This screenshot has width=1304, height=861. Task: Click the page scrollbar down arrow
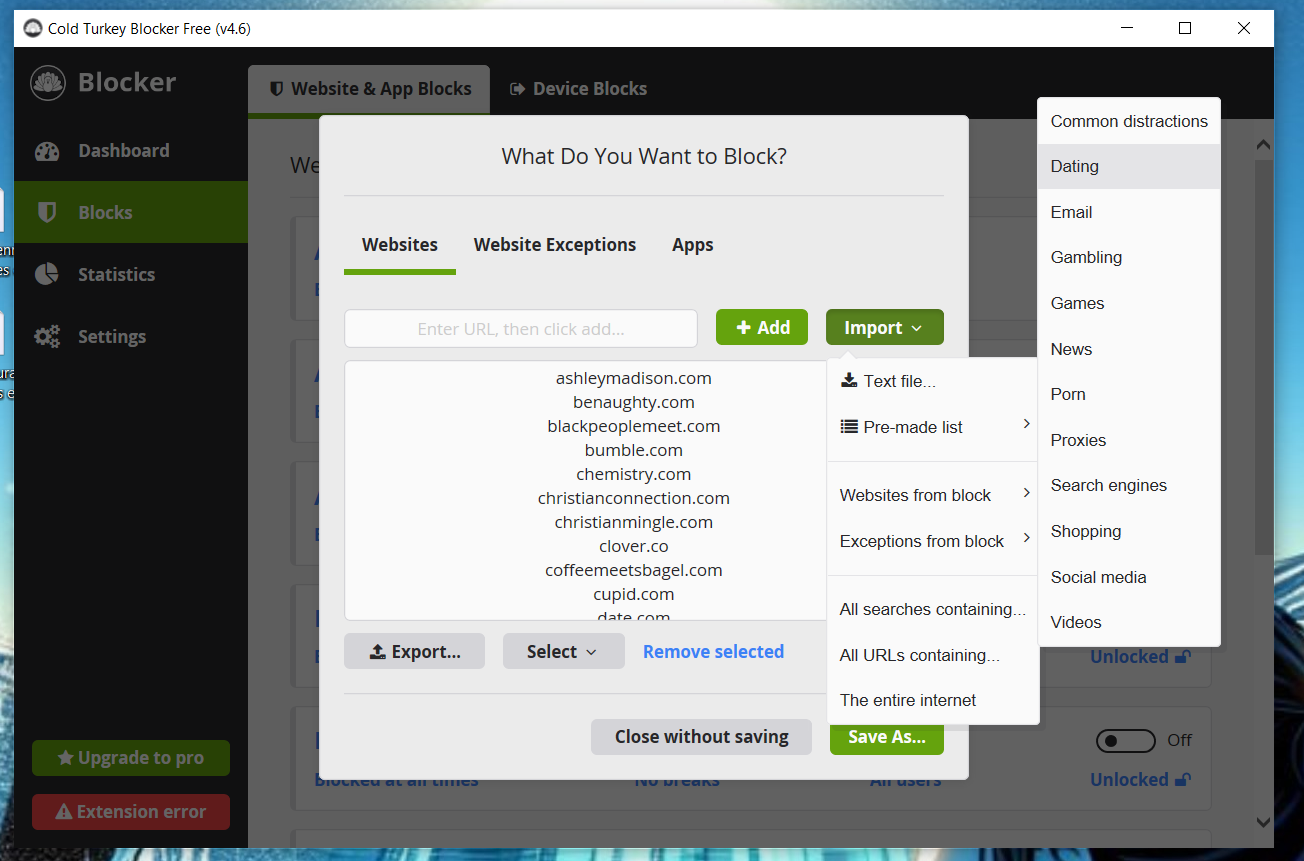1263,822
